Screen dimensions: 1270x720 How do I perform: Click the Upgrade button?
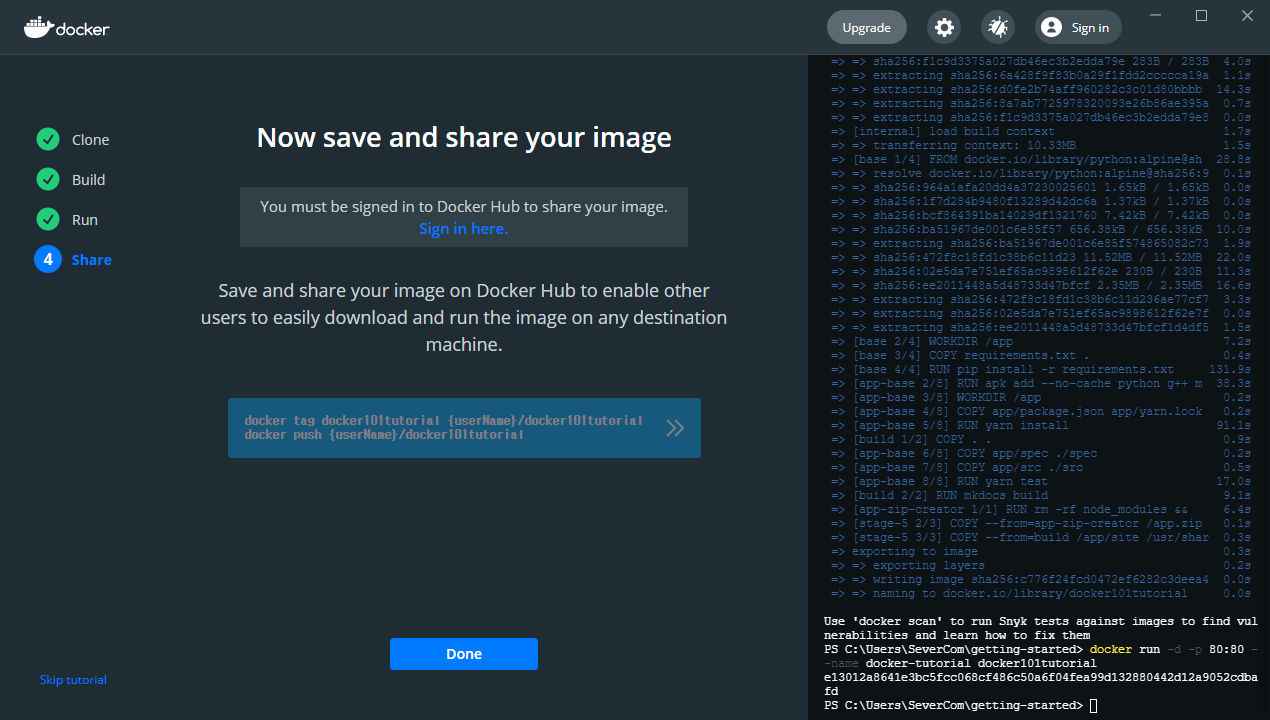pyautogui.click(x=866, y=27)
